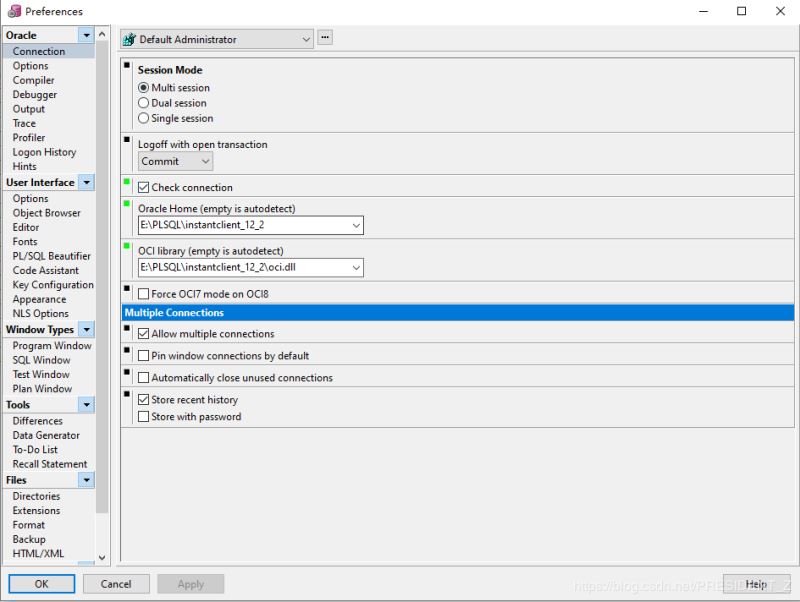The width and height of the screenshot is (800, 602).
Task: Click the Cancel button
Action: click(x=116, y=584)
